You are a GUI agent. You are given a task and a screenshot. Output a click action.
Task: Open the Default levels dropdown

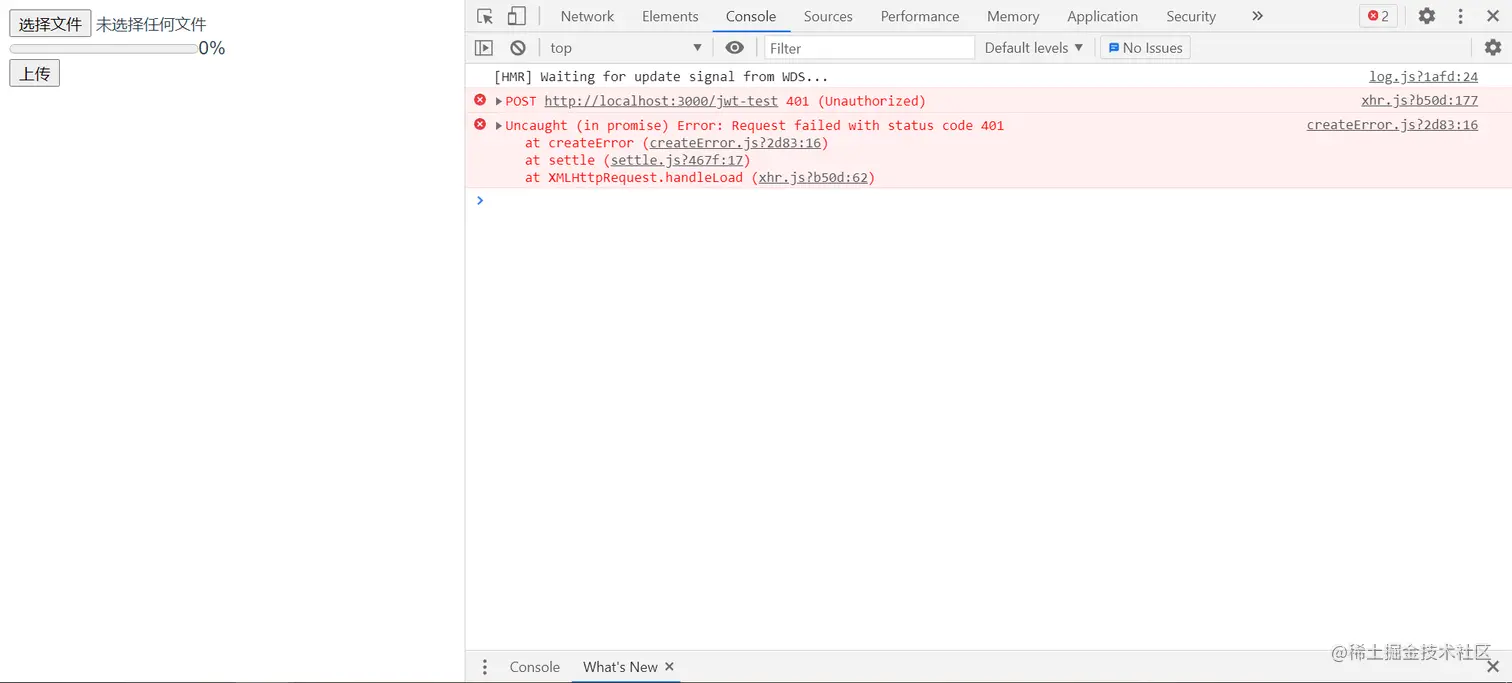pos(1034,48)
